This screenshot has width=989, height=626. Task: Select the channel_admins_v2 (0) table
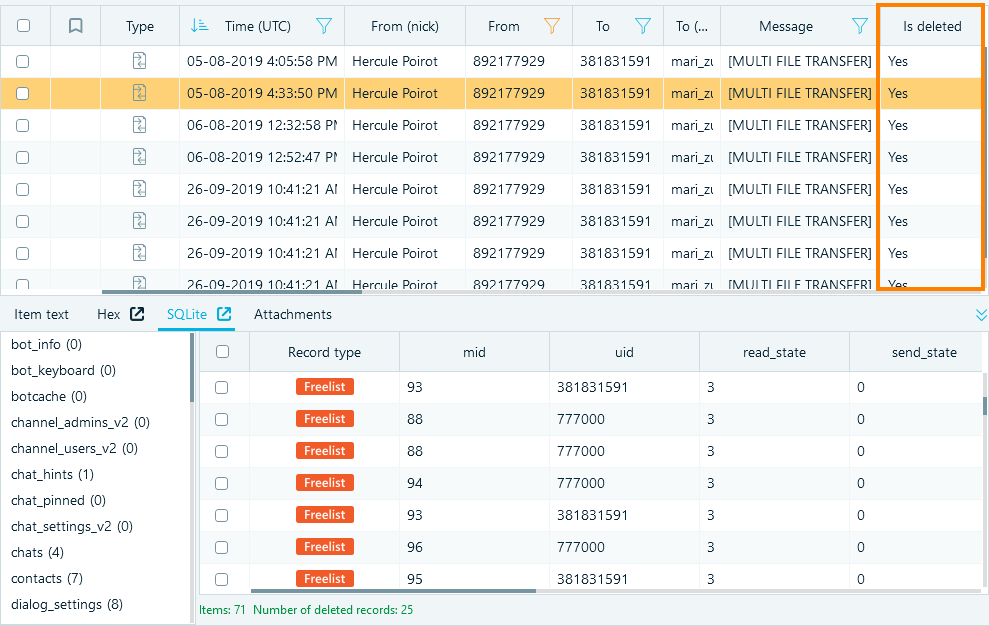[x=81, y=422]
